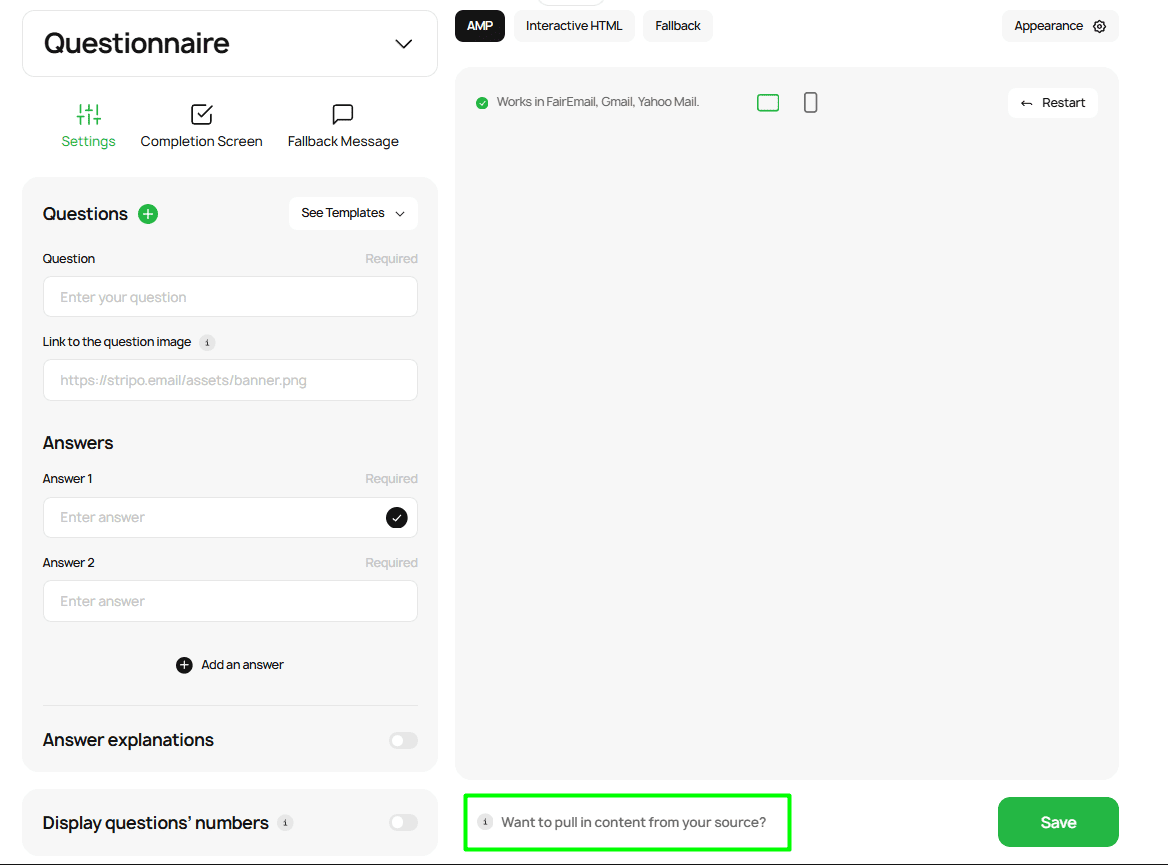Expand the Questionnaire title dropdown
Image resolution: width=1168 pixels, height=865 pixels.
pyautogui.click(x=404, y=44)
